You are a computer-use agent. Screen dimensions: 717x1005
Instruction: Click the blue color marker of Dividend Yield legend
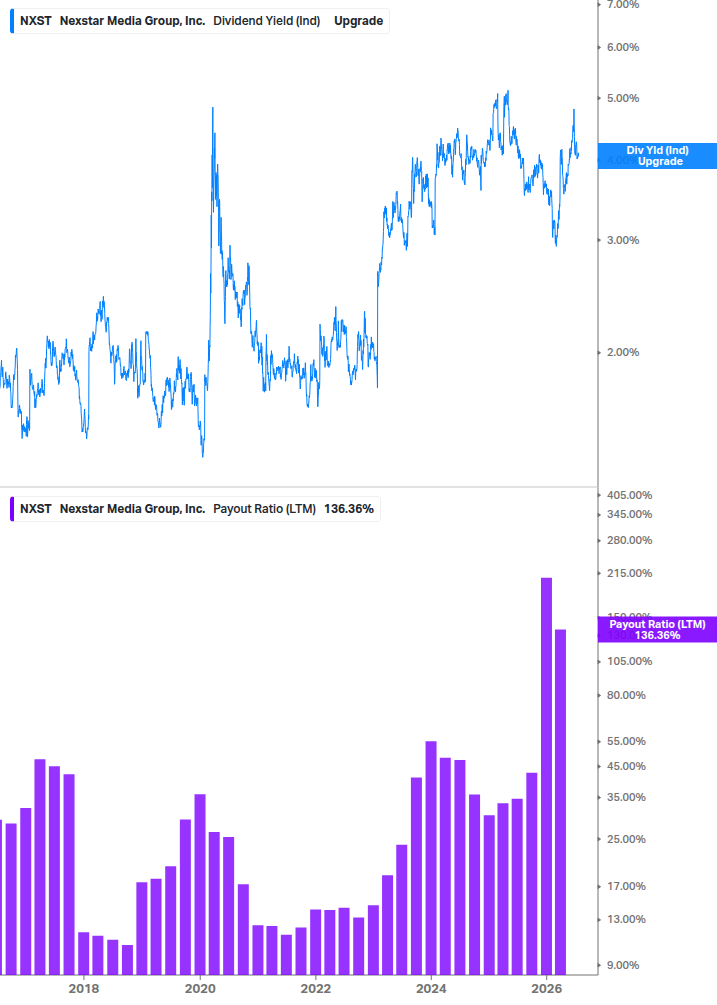click(12, 21)
